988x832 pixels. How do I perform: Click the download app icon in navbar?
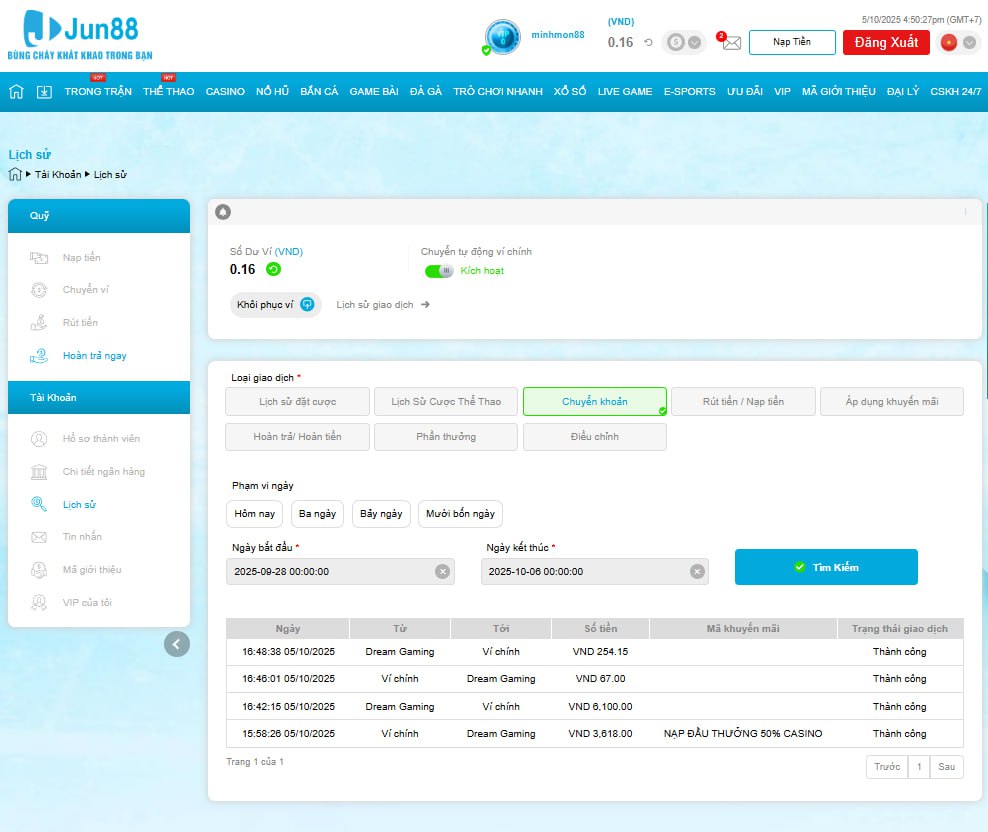44,92
